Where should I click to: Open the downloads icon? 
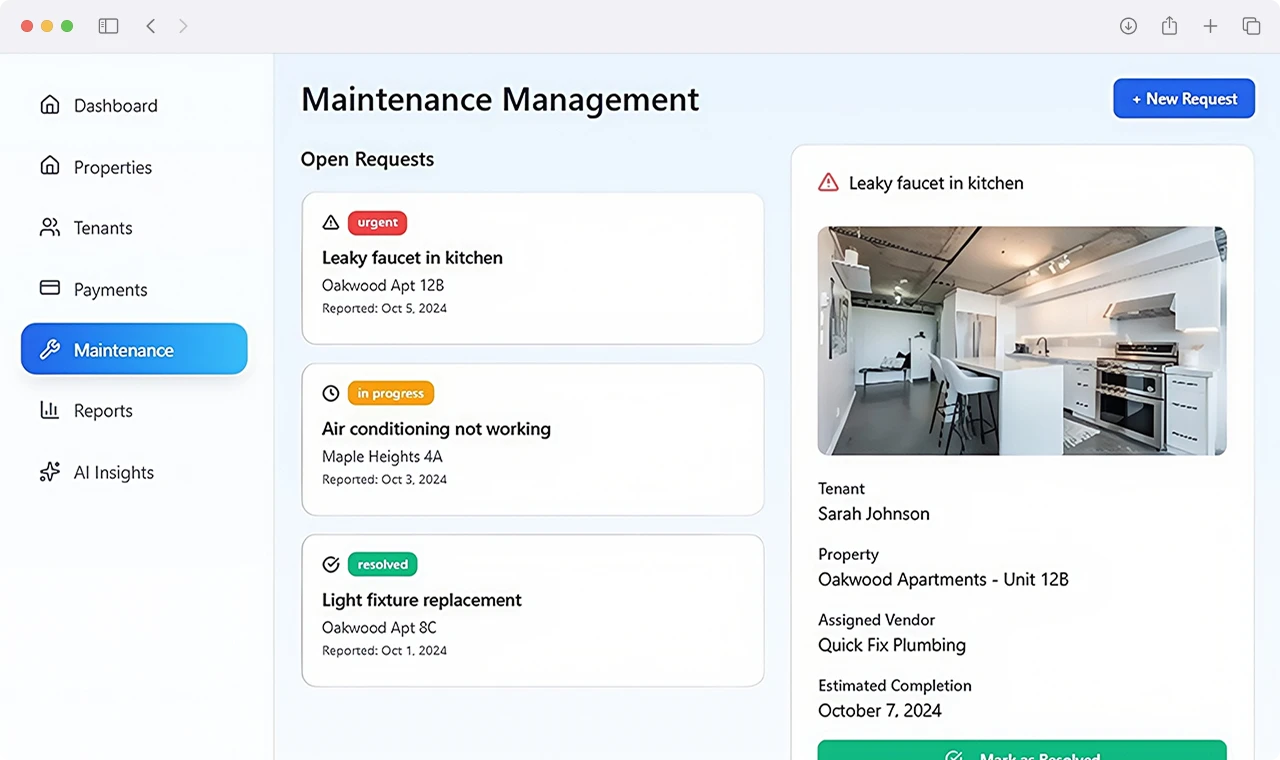coord(1128,26)
